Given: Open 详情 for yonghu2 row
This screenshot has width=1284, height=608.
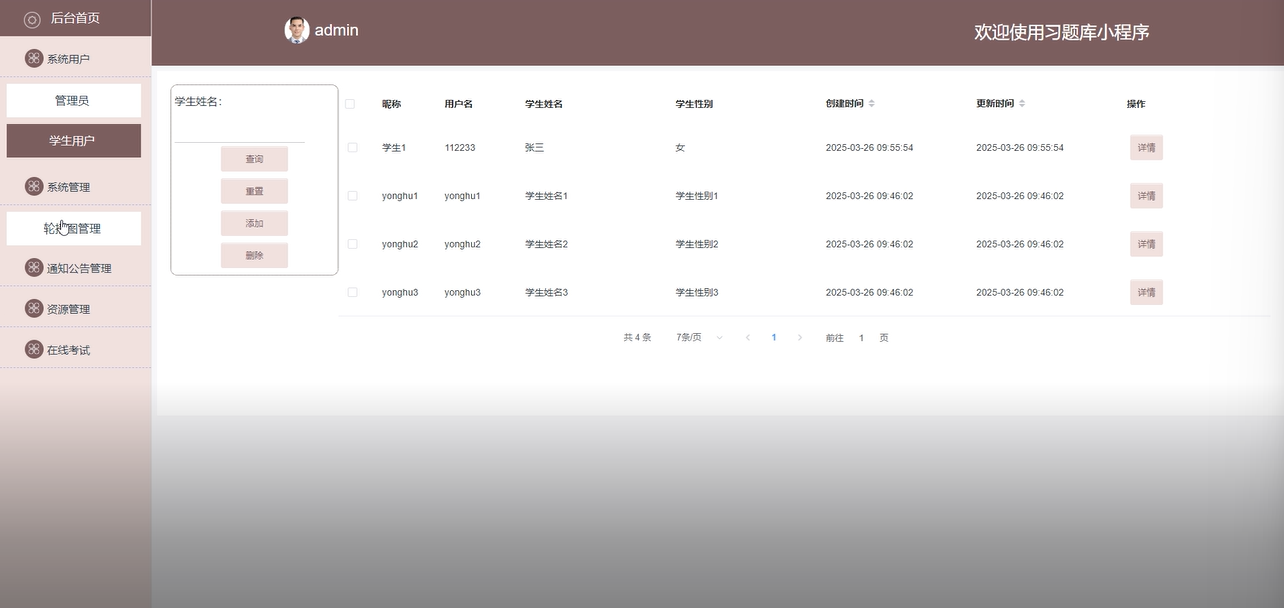Looking at the screenshot, I should pyautogui.click(x=1146, y=244).
